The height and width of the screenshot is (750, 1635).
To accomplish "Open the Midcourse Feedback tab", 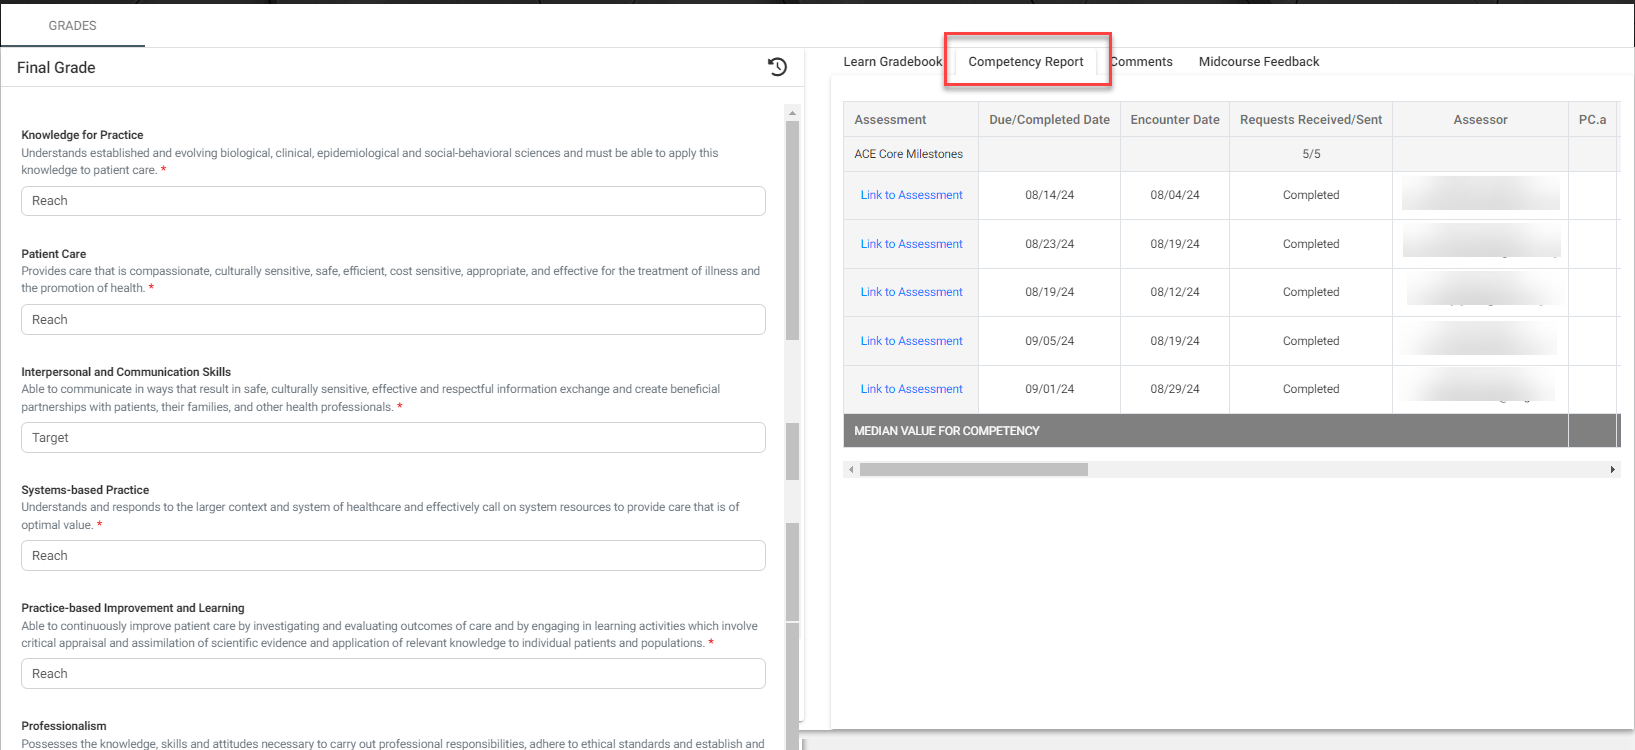I will coord(1258,62).
